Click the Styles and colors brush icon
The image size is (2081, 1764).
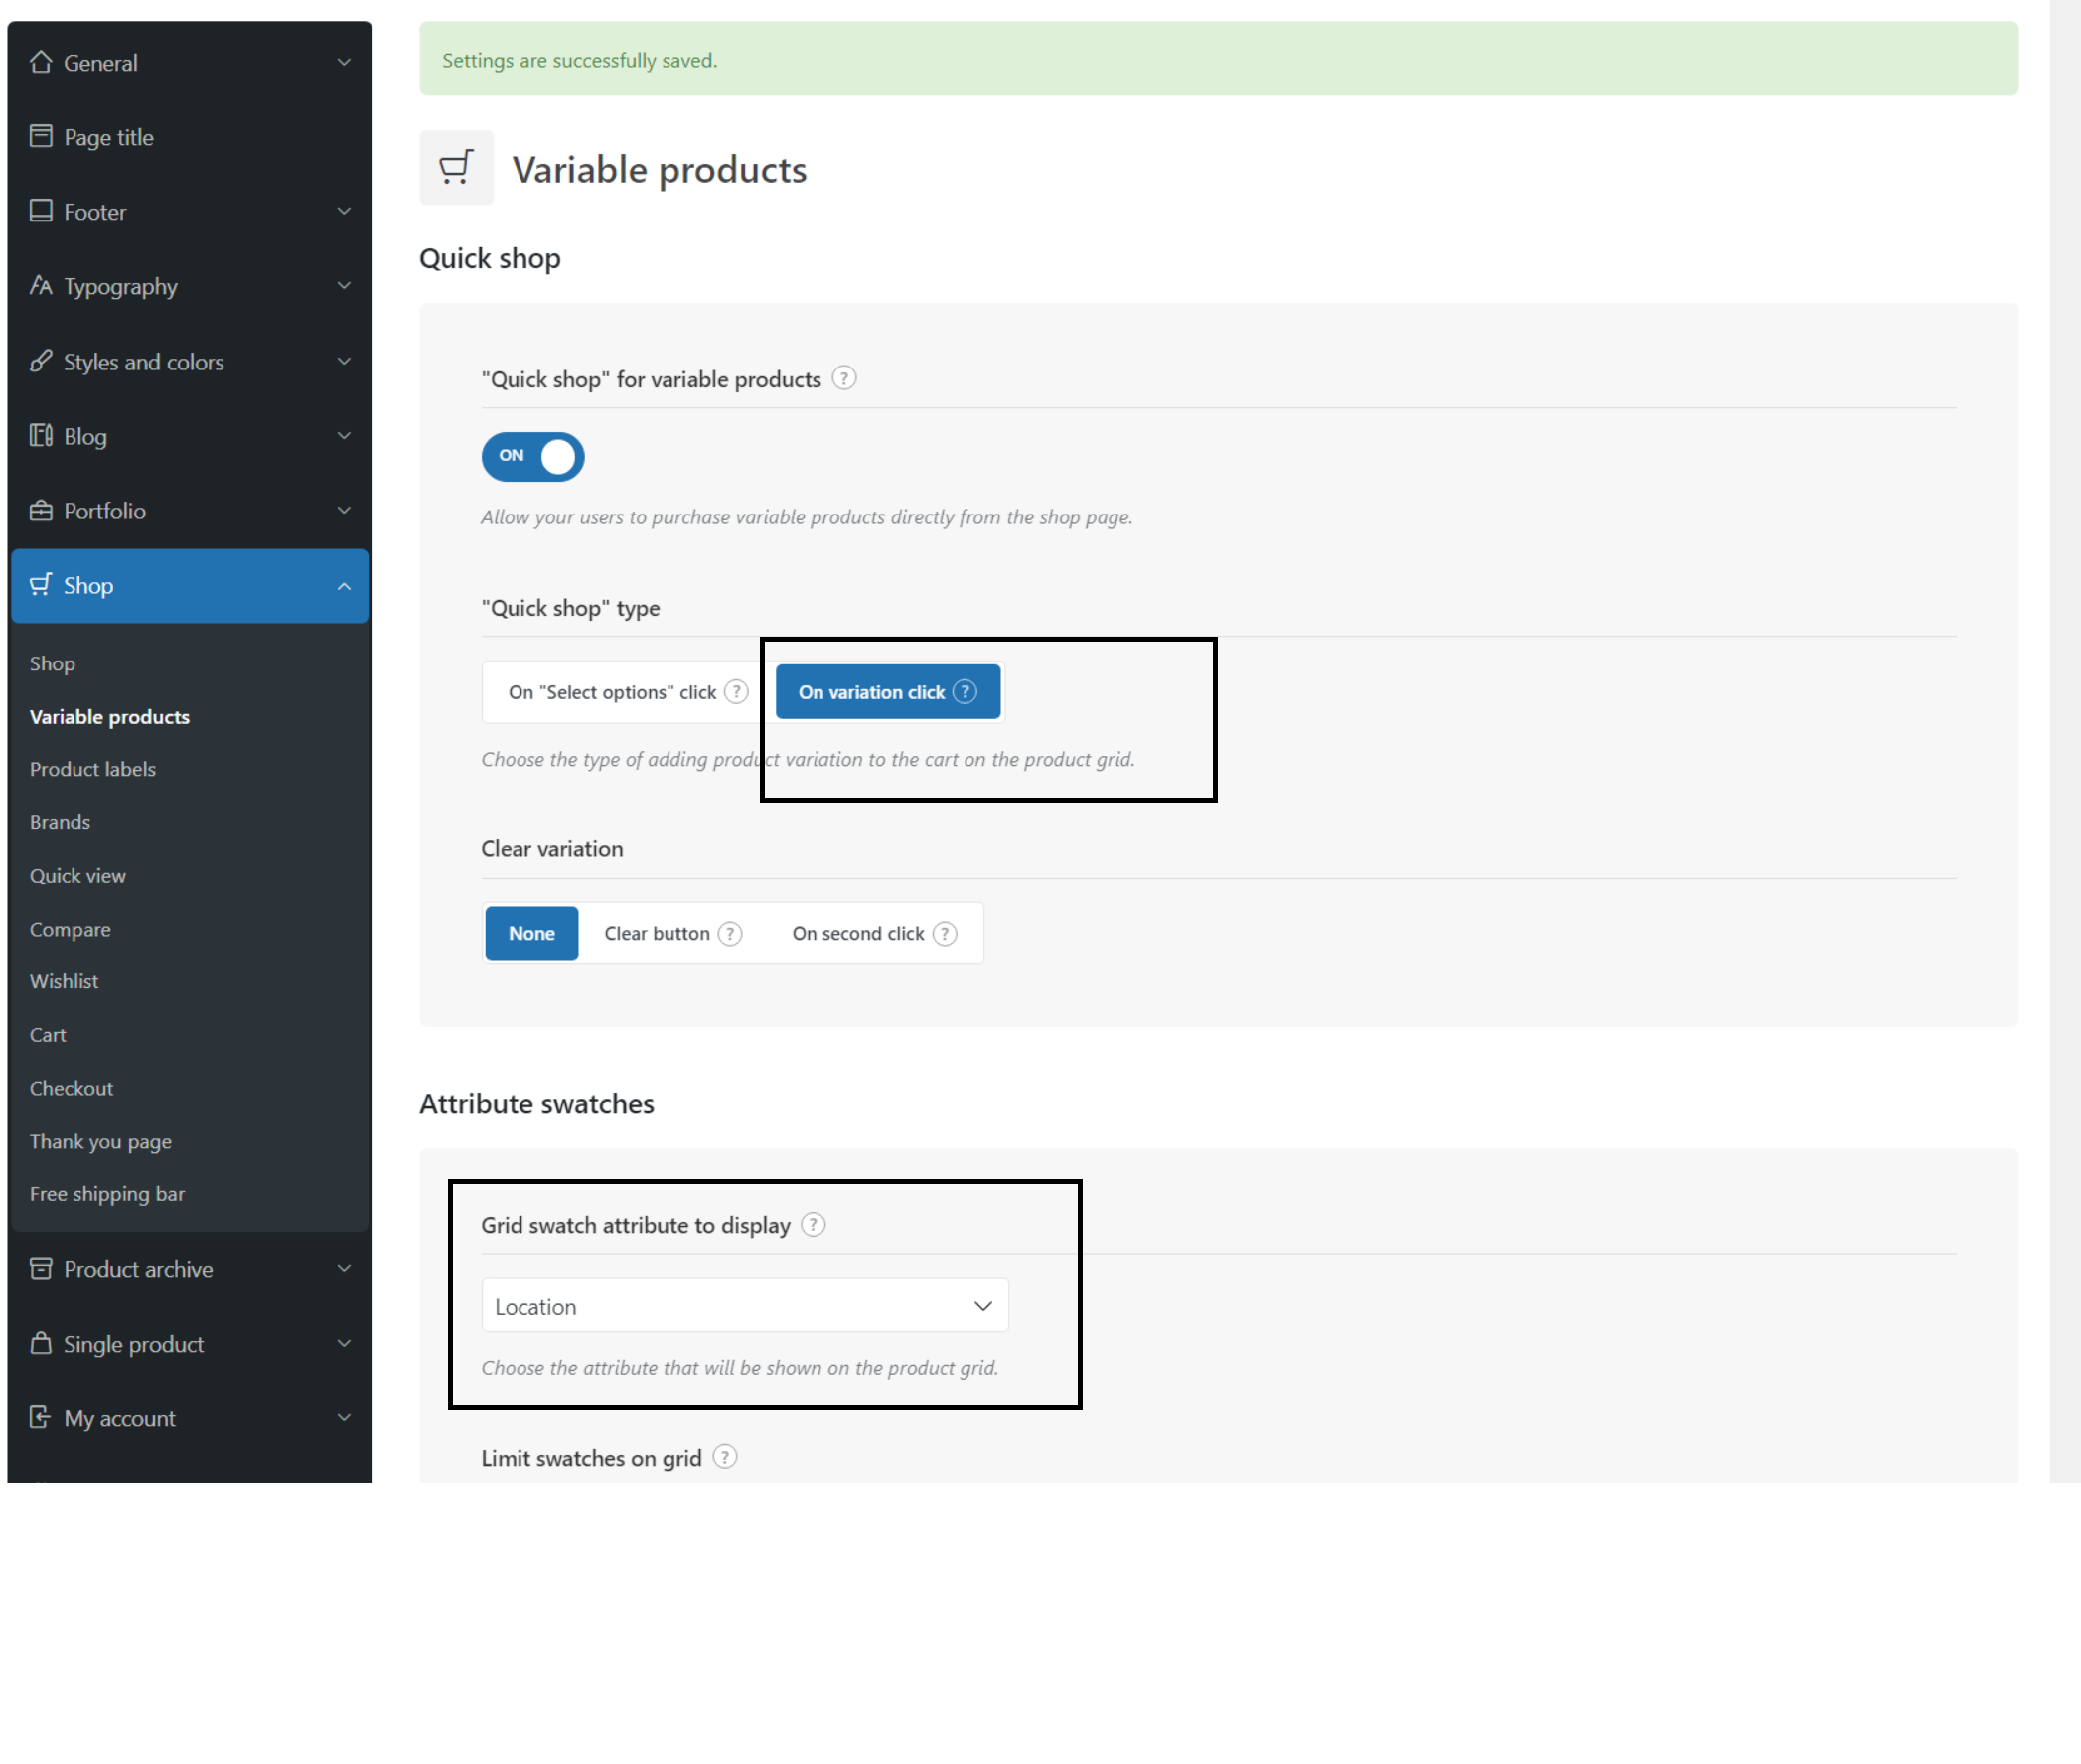point(41,361)
